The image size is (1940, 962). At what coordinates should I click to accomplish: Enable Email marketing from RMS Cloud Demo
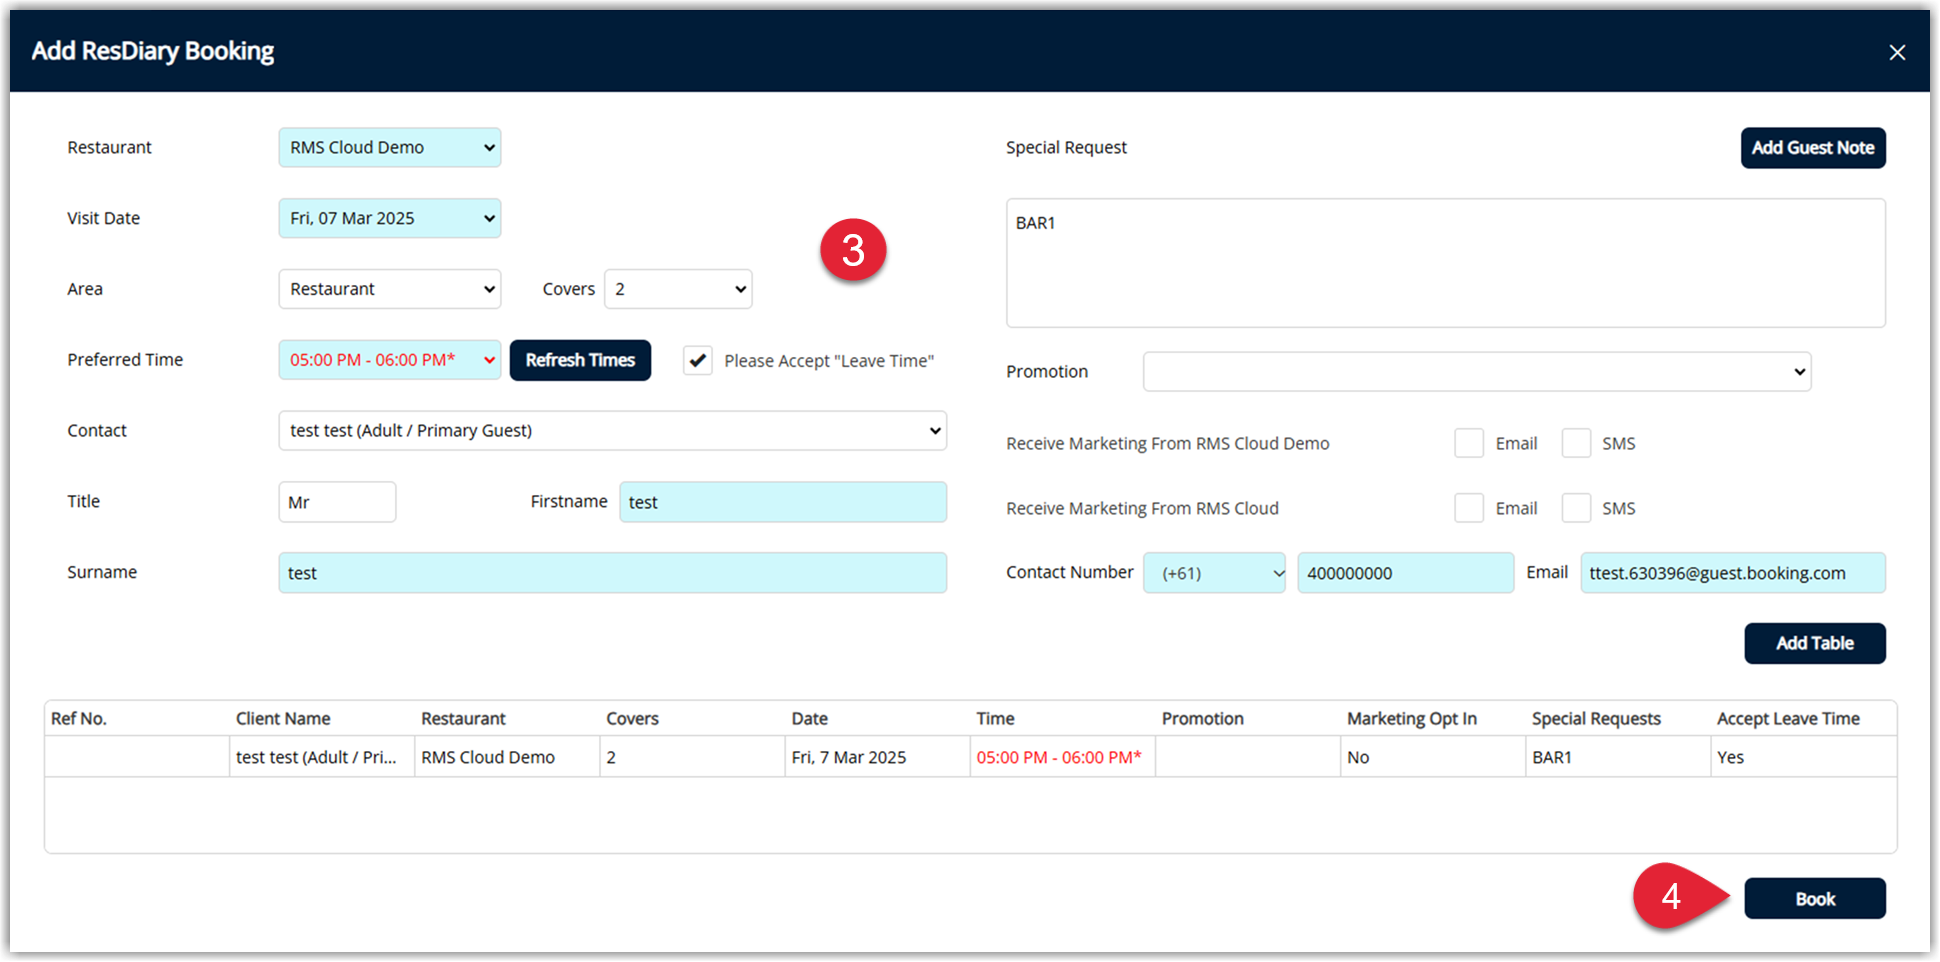pyautogui.click(x=1469, y=443)
